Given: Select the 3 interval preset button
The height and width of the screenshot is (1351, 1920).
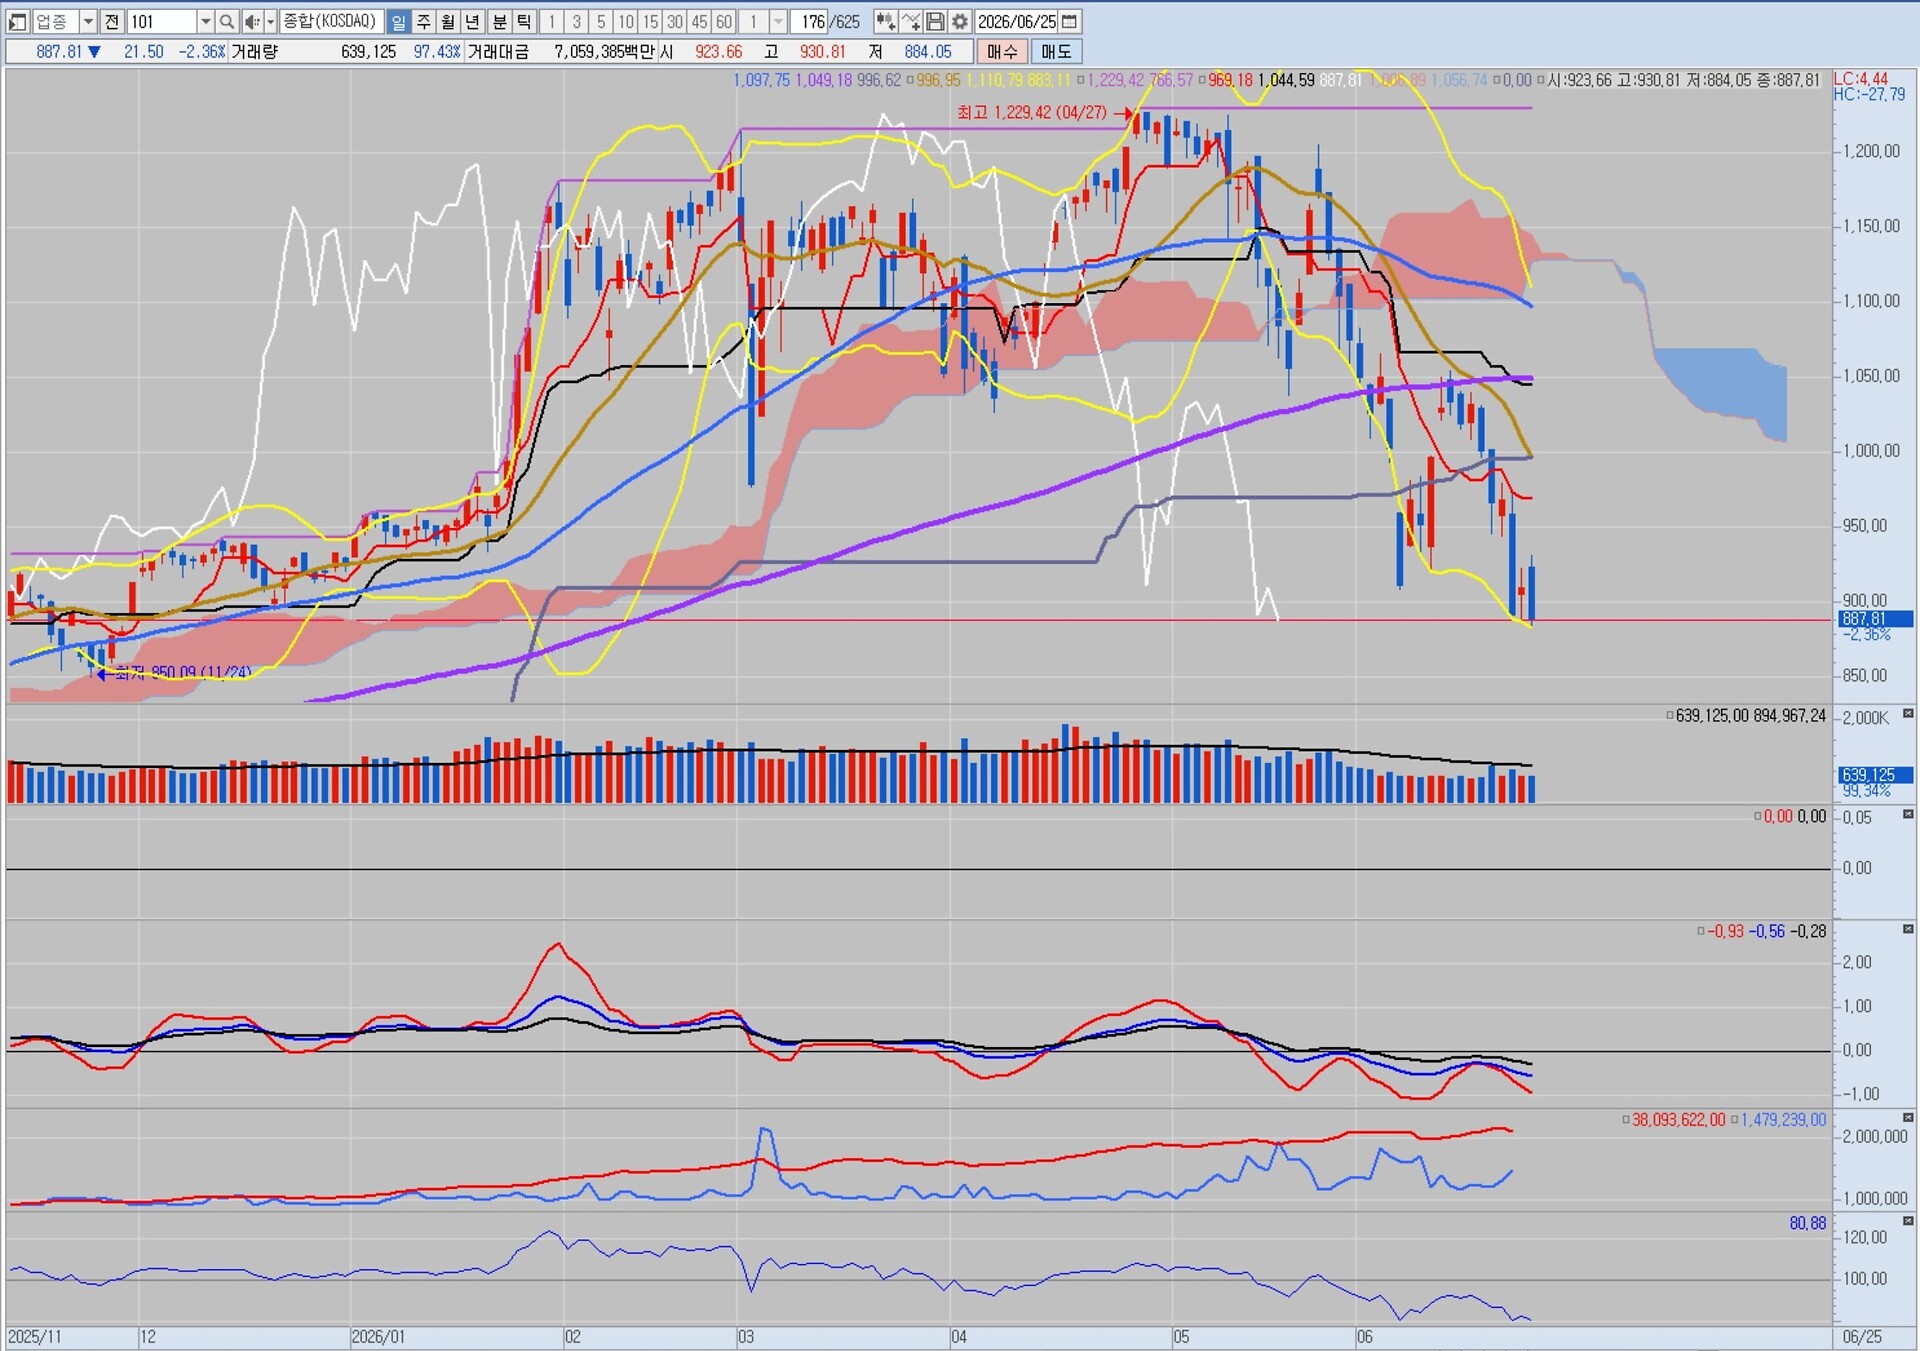Looking at the screenshot, I should [576, 21].
